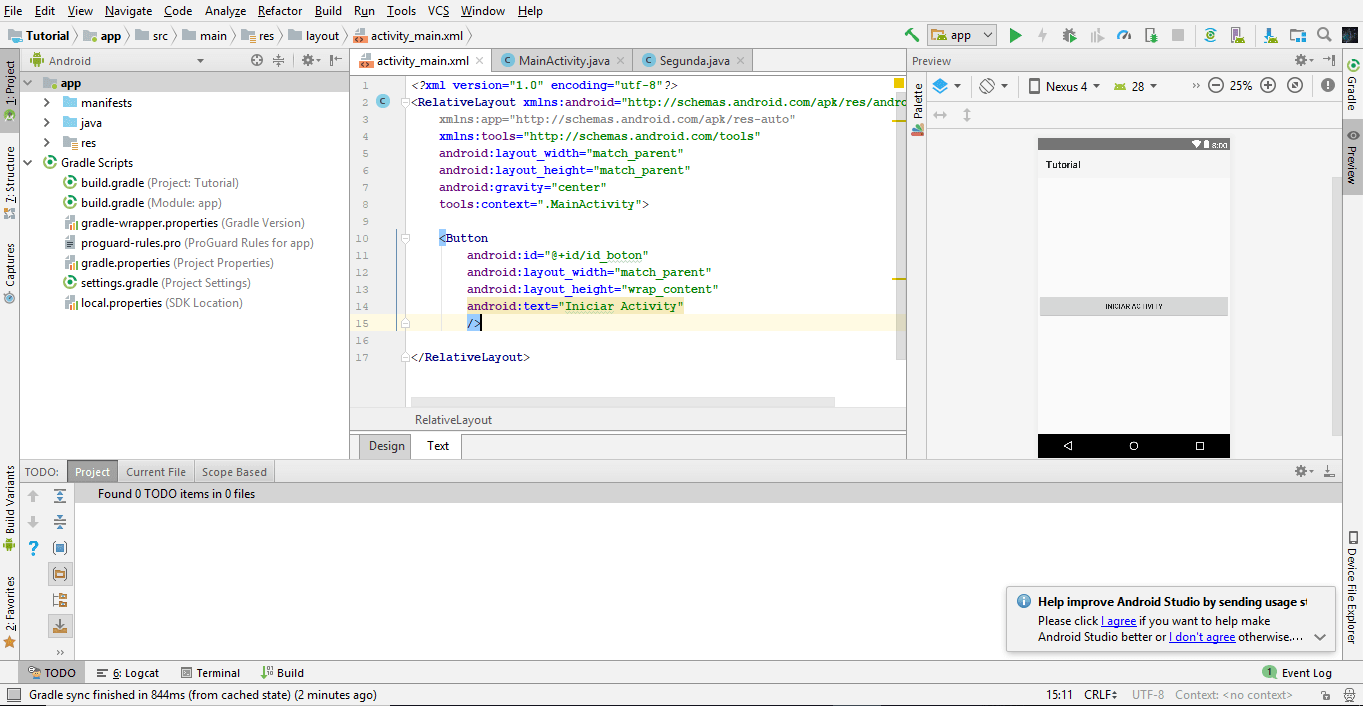This screenshot has width=1363, height=706.
Task: Start debugging with the Debug icon
Action: pyautogui.click(x=1069, y=34)
